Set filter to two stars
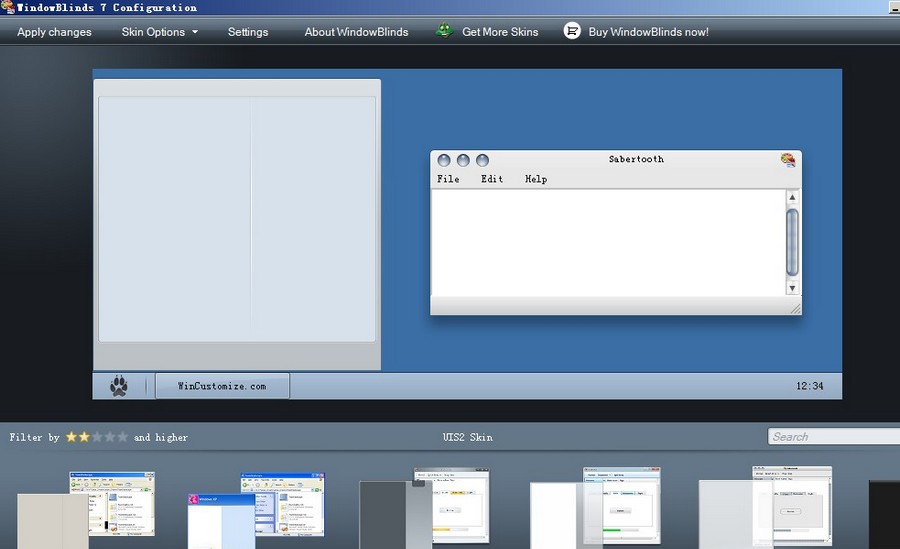Screen dimensions: 900x549 point(84,437)
